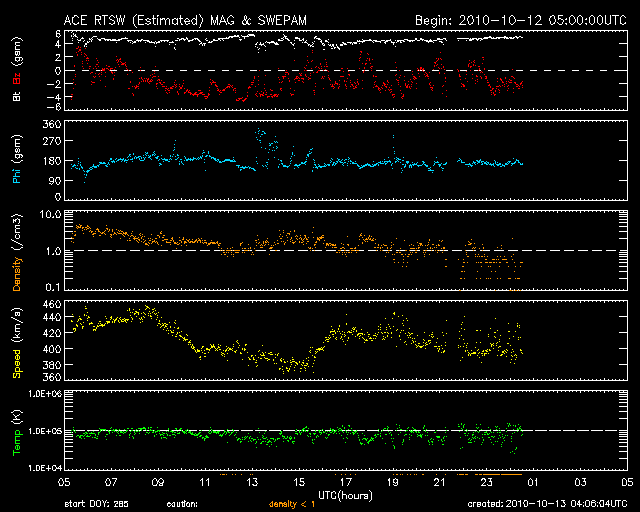640x512 pixels.
Task: Click the "460" tick on the Speed axis
Action: tap(52, 304)
